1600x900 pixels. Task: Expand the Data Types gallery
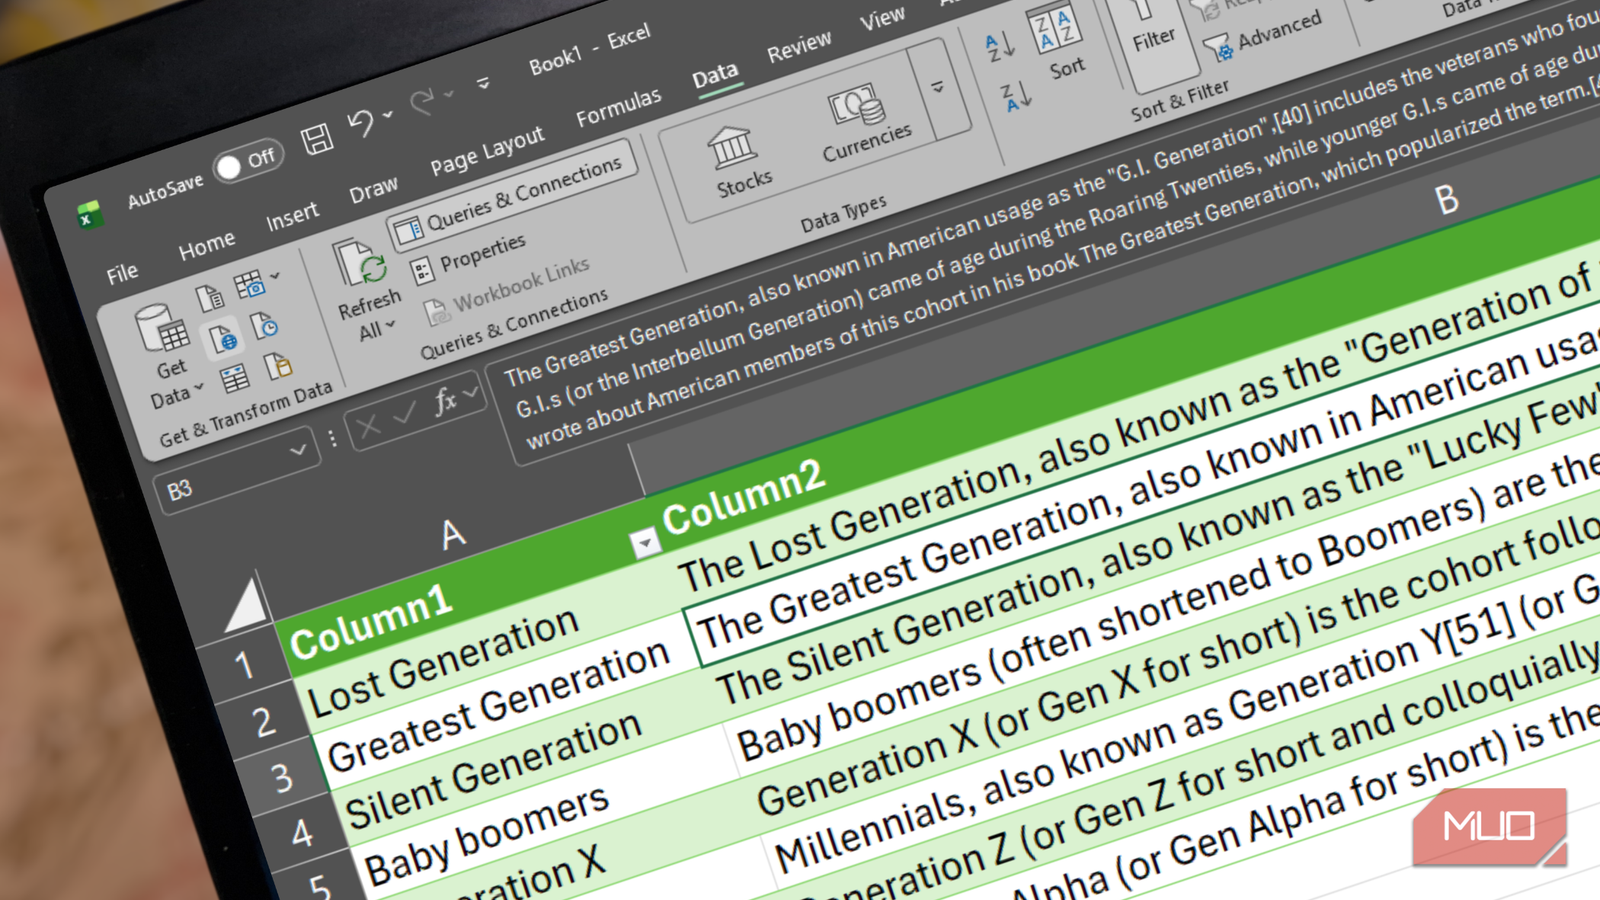938,88
